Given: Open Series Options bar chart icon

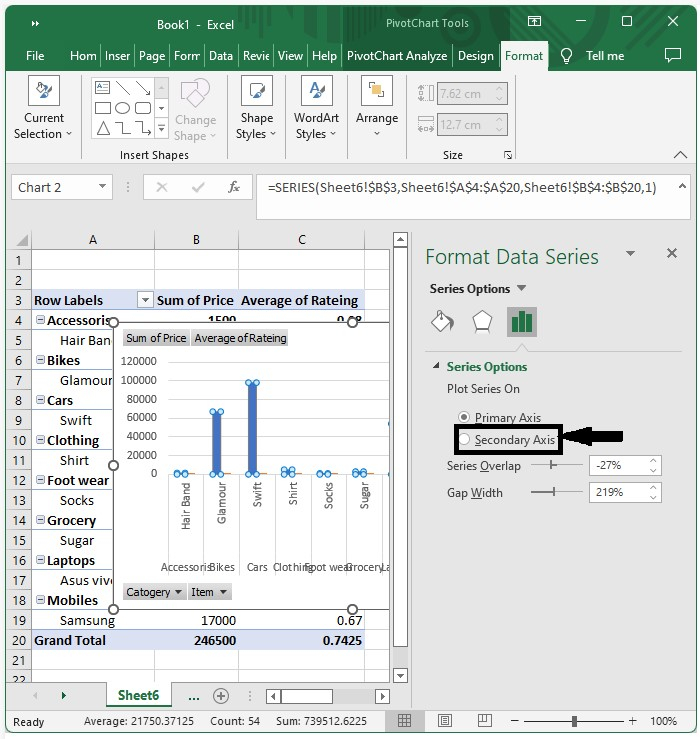Looking at the screenshot, I should [522, 322].
